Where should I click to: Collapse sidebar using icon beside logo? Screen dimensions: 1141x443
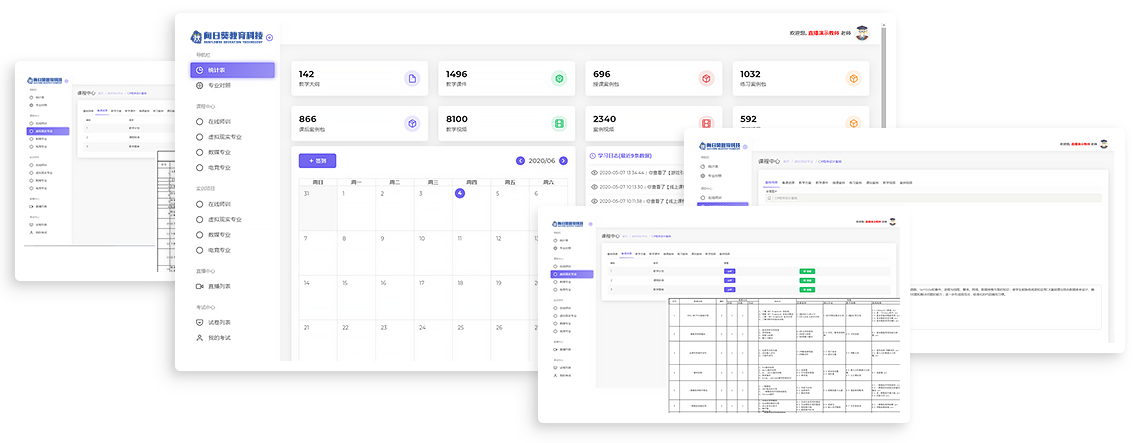[269, 38]
